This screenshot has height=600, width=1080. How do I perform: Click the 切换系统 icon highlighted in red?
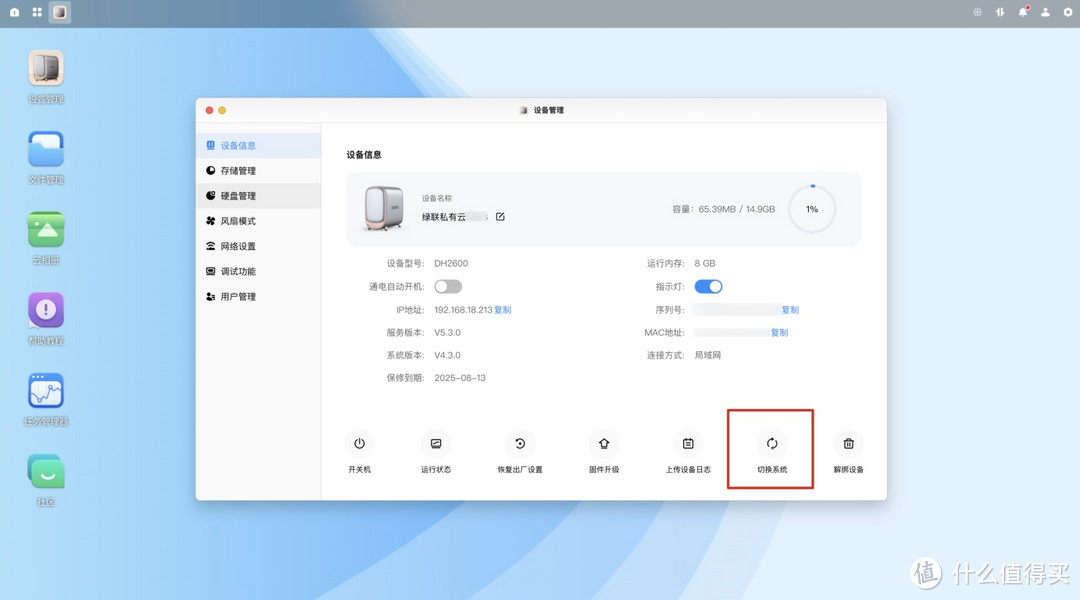click(x=770, y=443)
